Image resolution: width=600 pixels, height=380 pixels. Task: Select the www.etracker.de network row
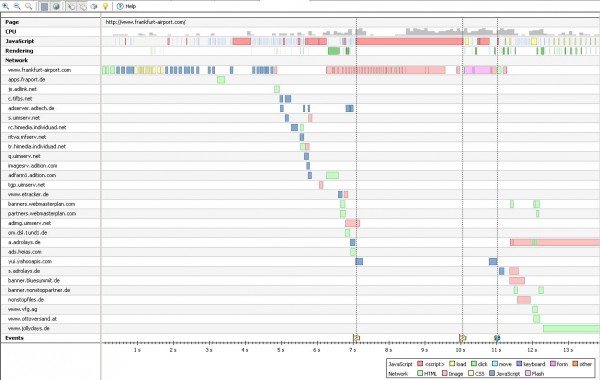[28, 194]
